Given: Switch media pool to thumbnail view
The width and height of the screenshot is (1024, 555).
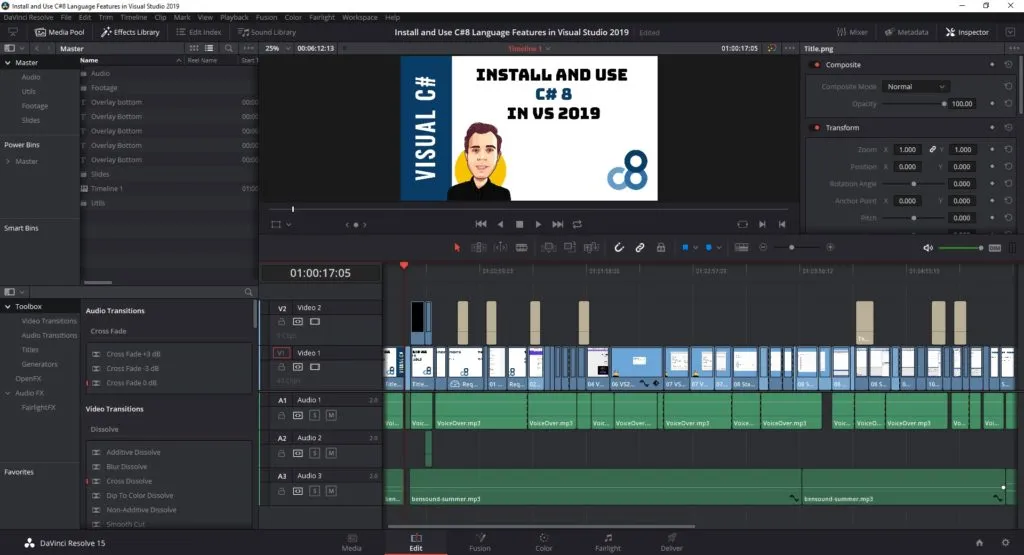Looking at the screenshot, I should coord(194,48).
